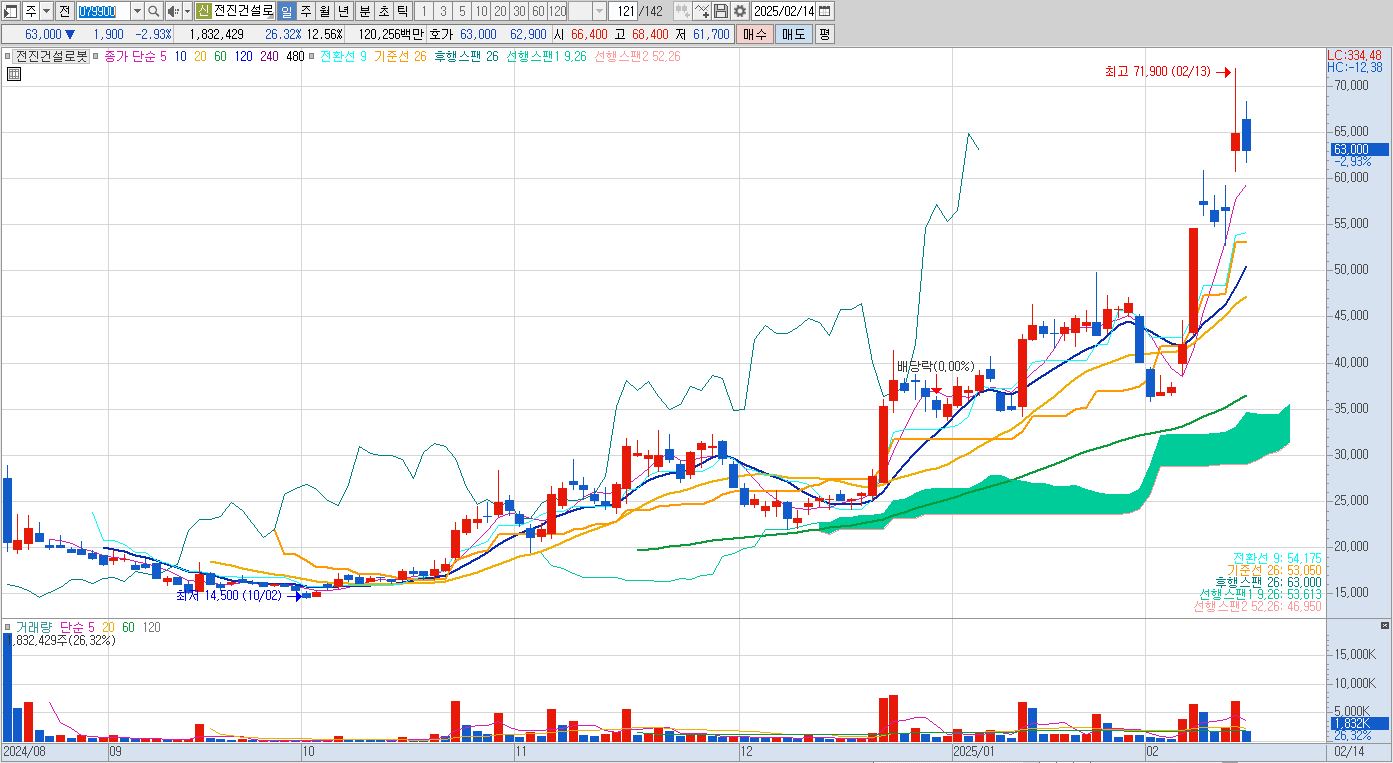Click the 배당락(0,00%) marker label

click(935, 366)
